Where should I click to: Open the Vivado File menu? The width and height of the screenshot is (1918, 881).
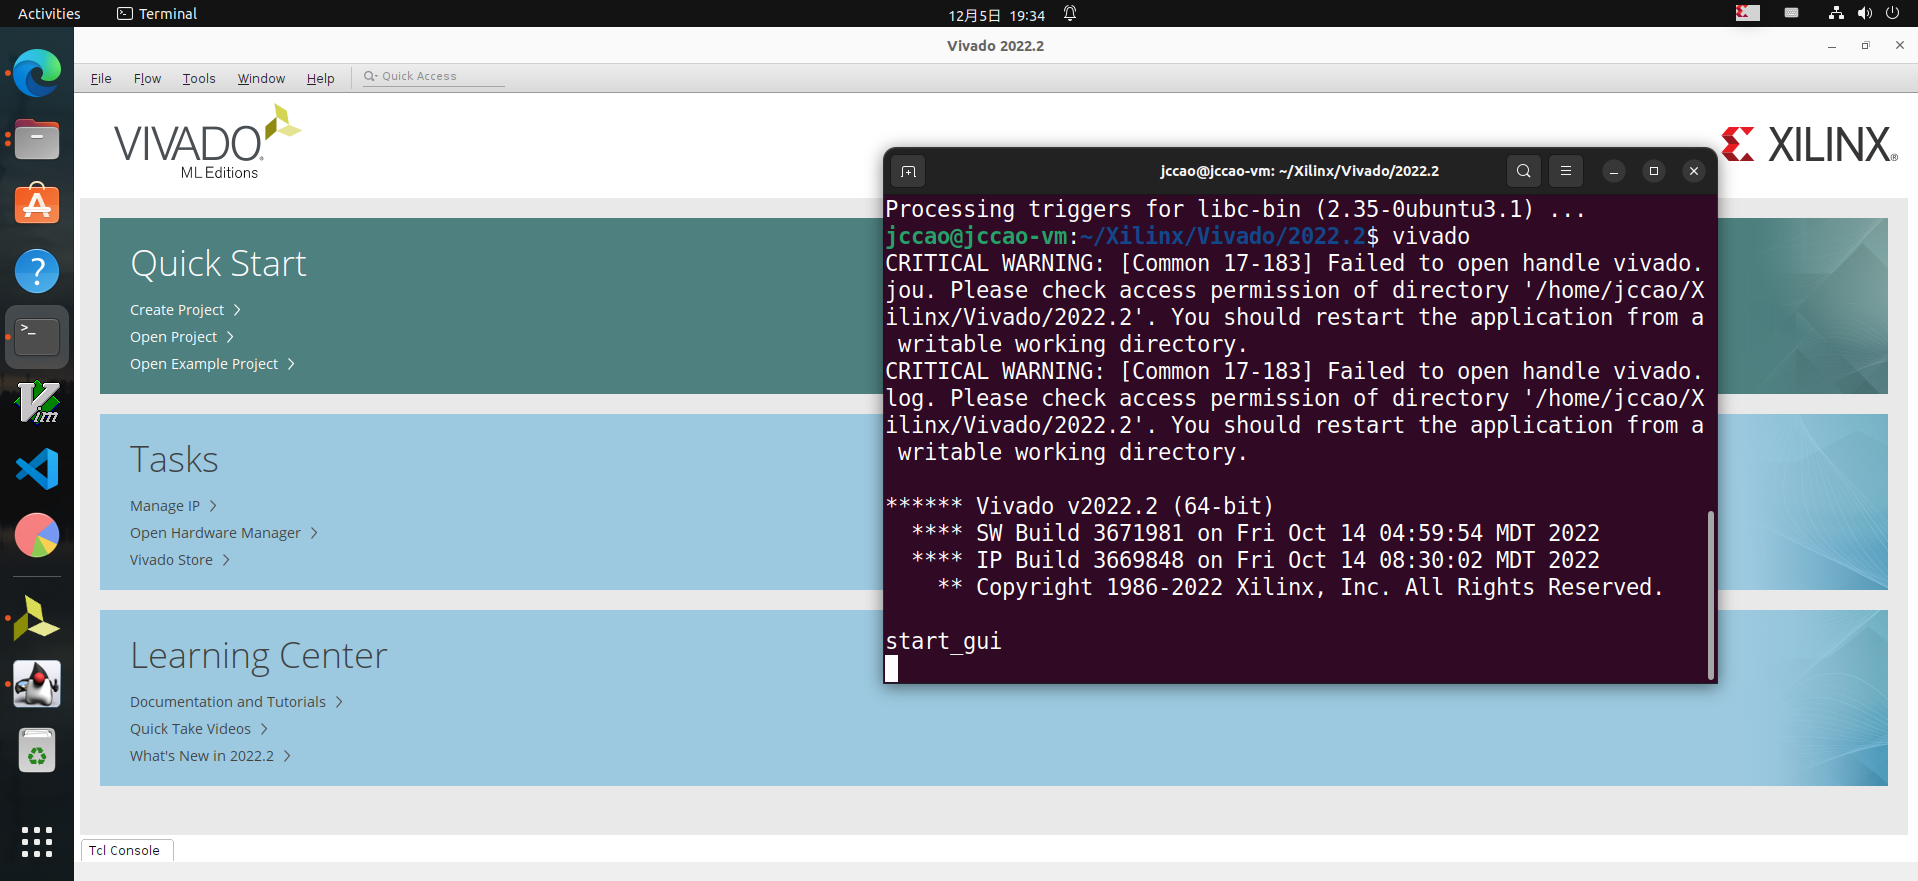(x=101, y=78)
